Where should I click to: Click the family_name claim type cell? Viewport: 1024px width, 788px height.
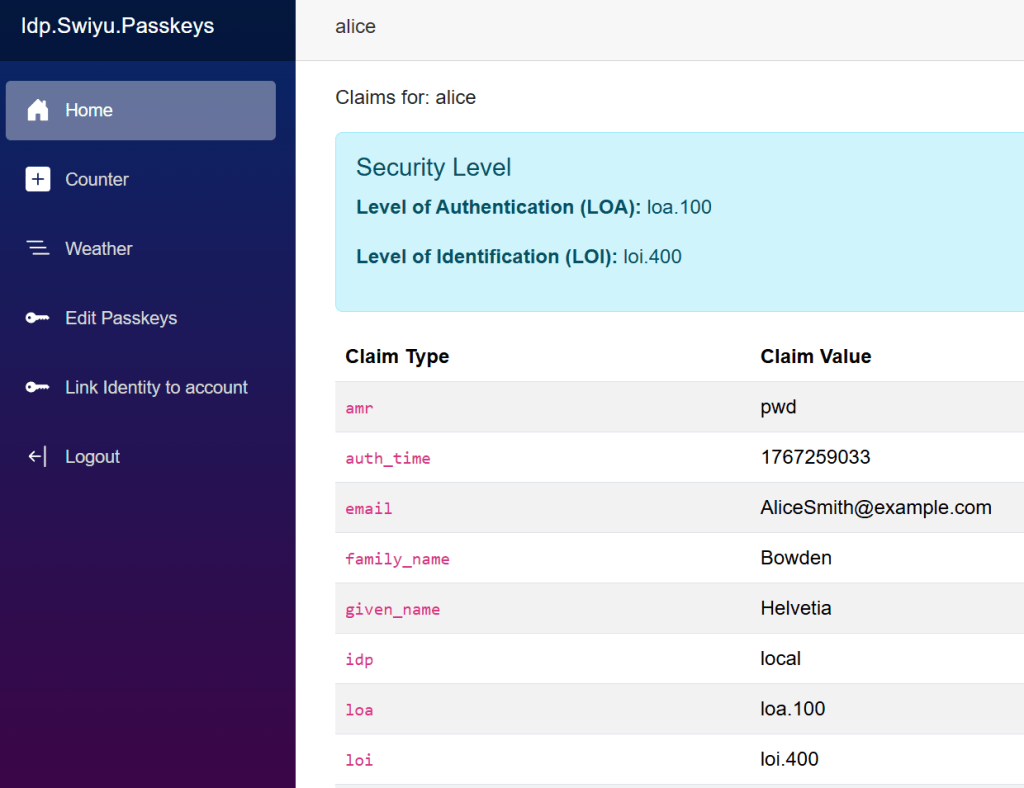pyautogui.click(x=397, y=559)
